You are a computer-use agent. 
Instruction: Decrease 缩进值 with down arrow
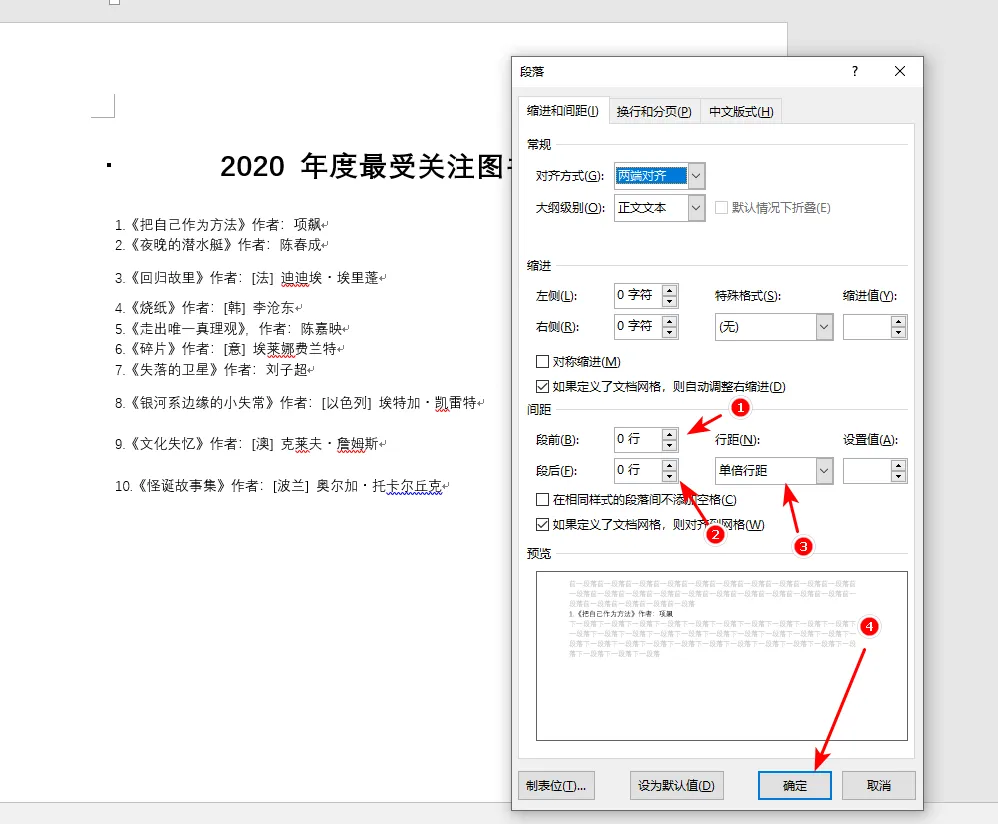(x=899, y=333)
